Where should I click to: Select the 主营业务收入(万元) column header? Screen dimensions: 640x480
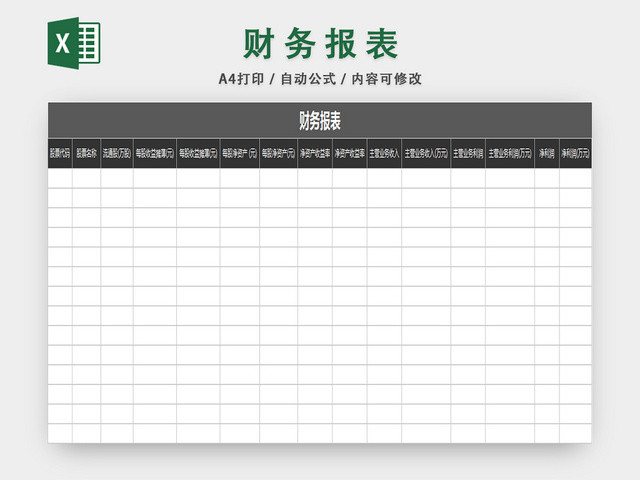[426, 153]
